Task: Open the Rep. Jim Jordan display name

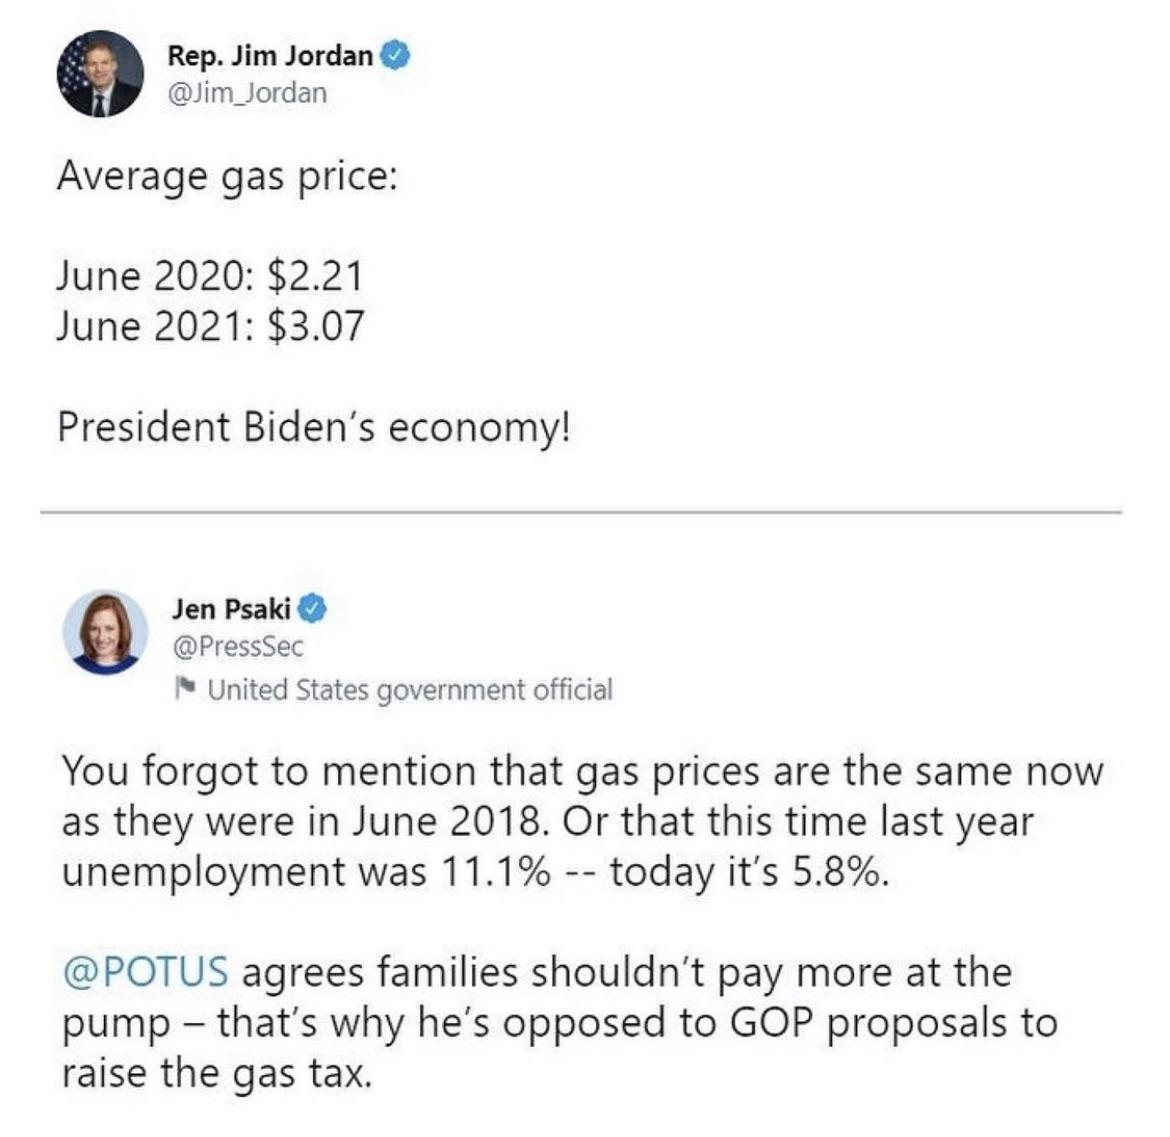Action: (x=270, y=56)
